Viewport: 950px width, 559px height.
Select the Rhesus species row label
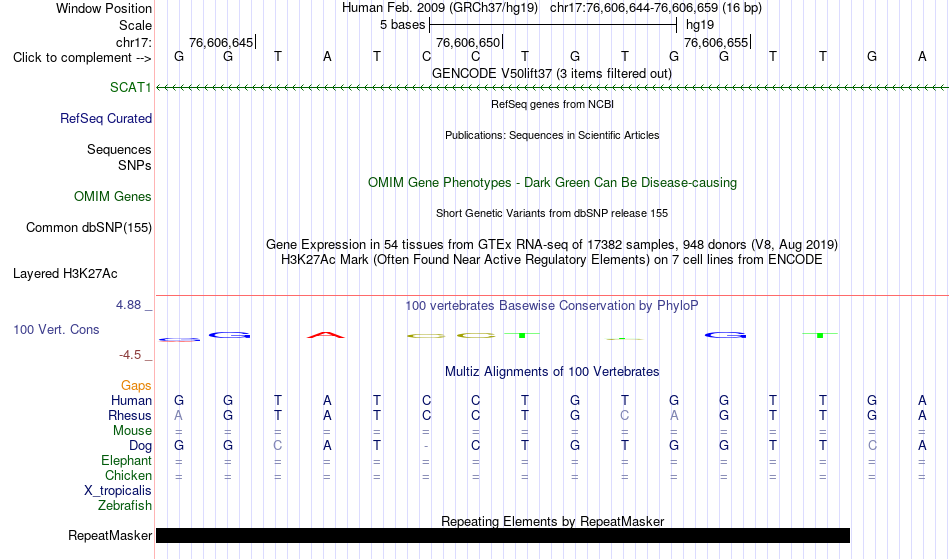point(130,415)
